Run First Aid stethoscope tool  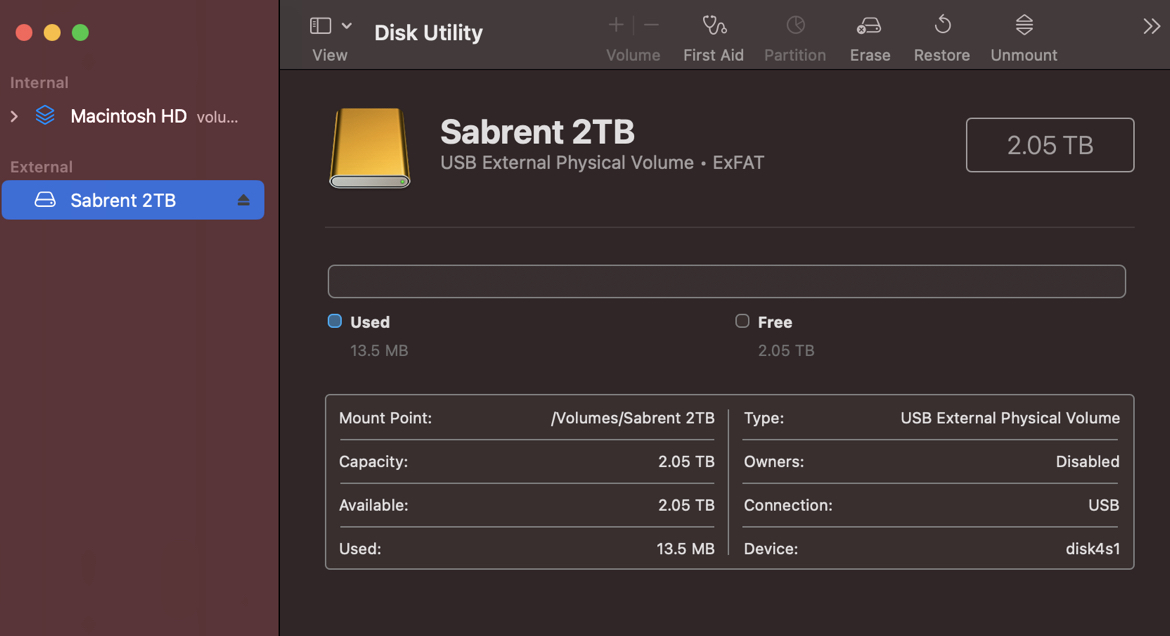pos(714,25)
